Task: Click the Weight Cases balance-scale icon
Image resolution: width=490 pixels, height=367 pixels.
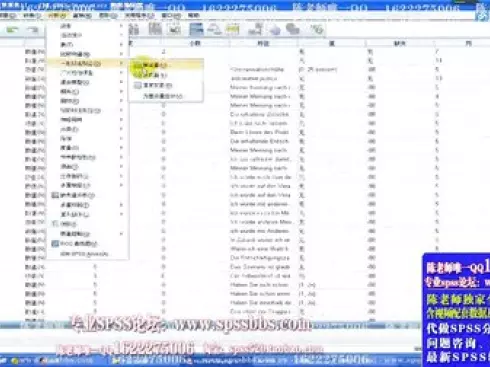Action: (214, 30)
